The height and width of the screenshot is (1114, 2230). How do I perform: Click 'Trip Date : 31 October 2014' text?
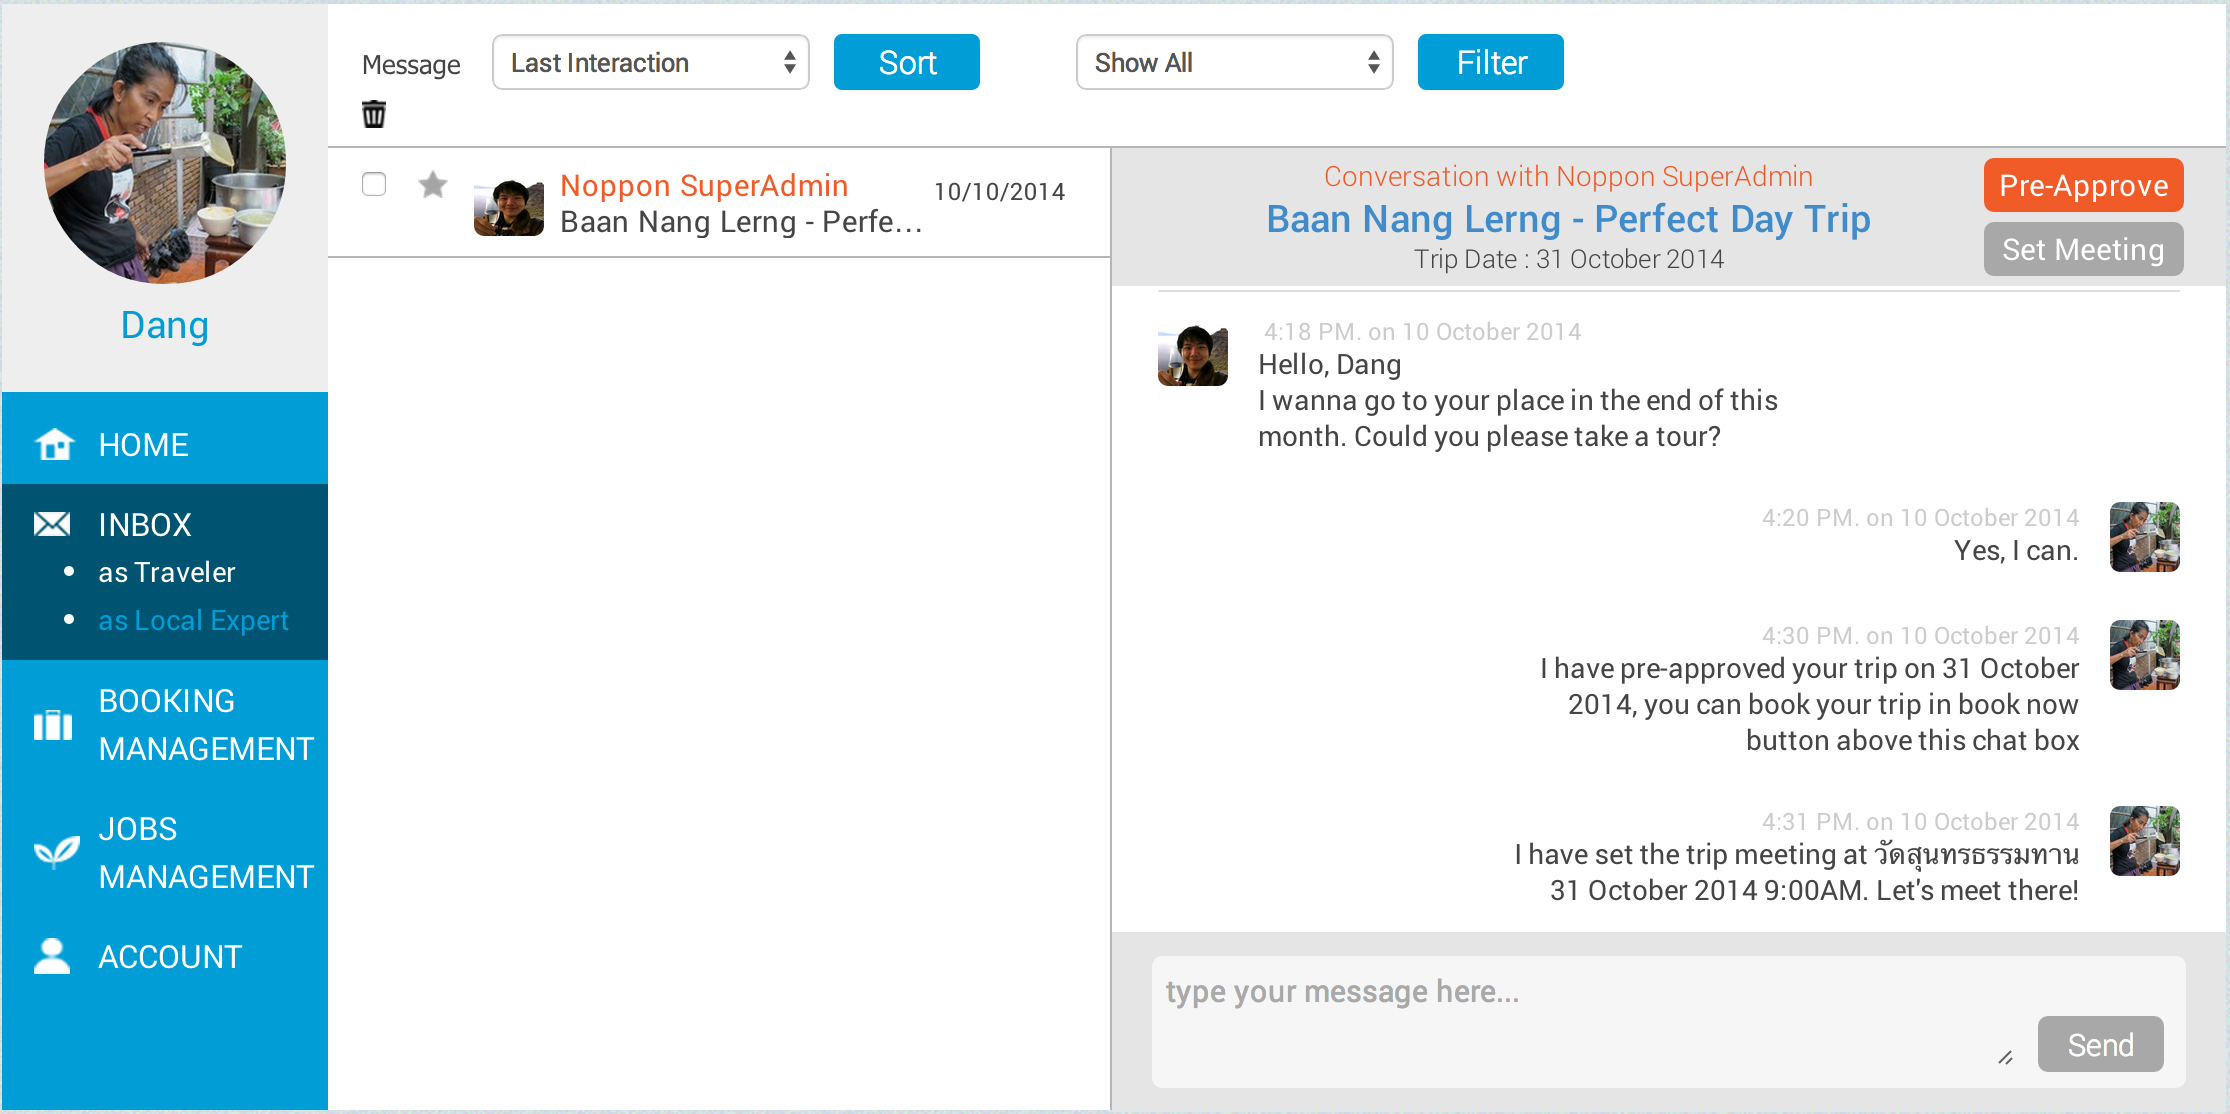tap(1568, 259)
